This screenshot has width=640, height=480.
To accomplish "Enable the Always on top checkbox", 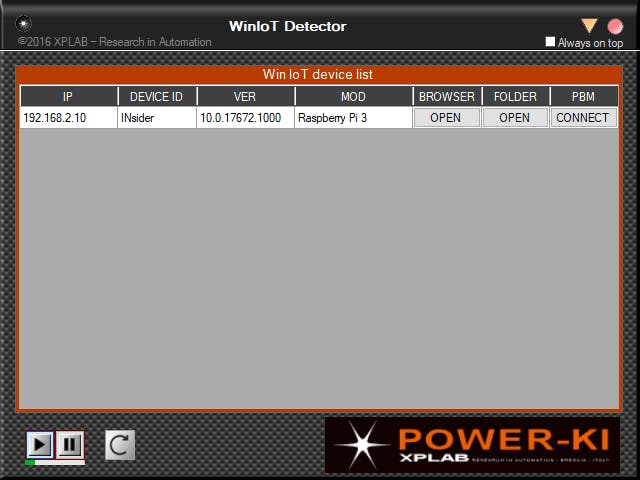I will pos(550,42).
